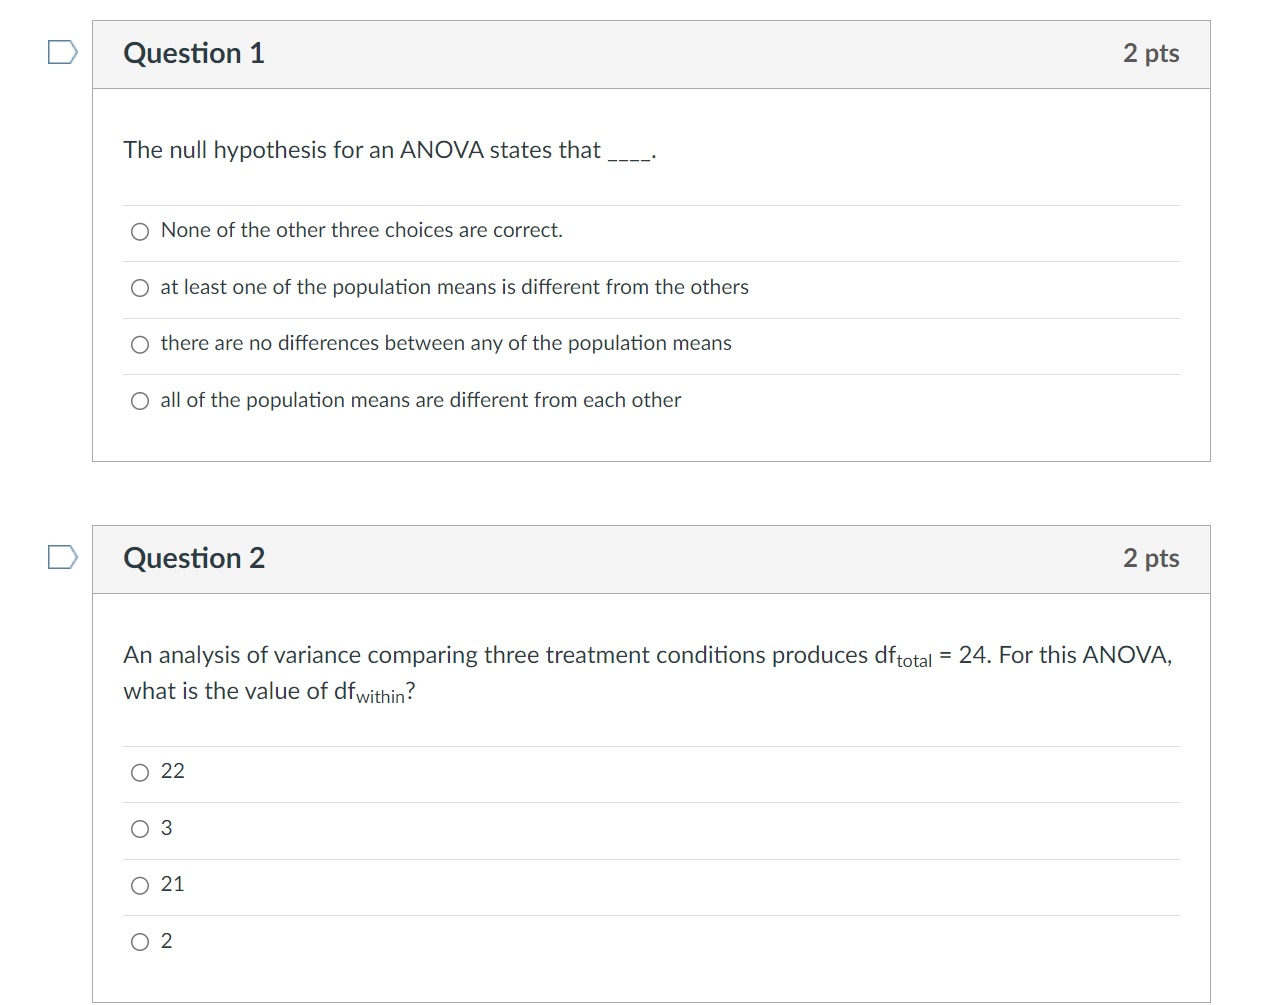The image size is (1272, 1005).
Task: Flag Question 1 with the bookmark icon
Action: pos(62,52)
